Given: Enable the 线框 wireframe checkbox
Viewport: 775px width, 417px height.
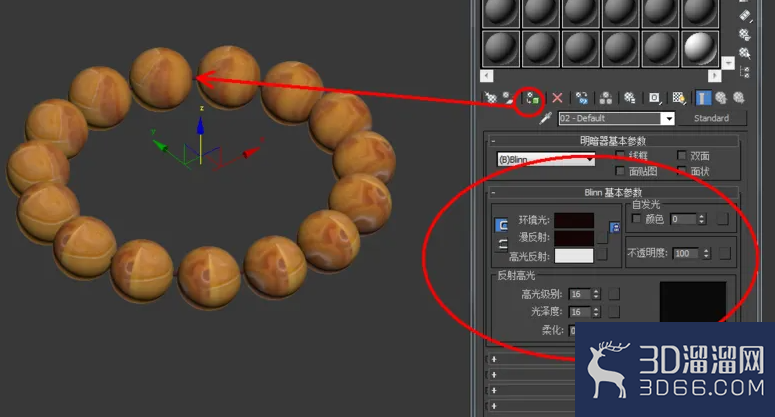Looking at the screenshot, I should (620, 156).
